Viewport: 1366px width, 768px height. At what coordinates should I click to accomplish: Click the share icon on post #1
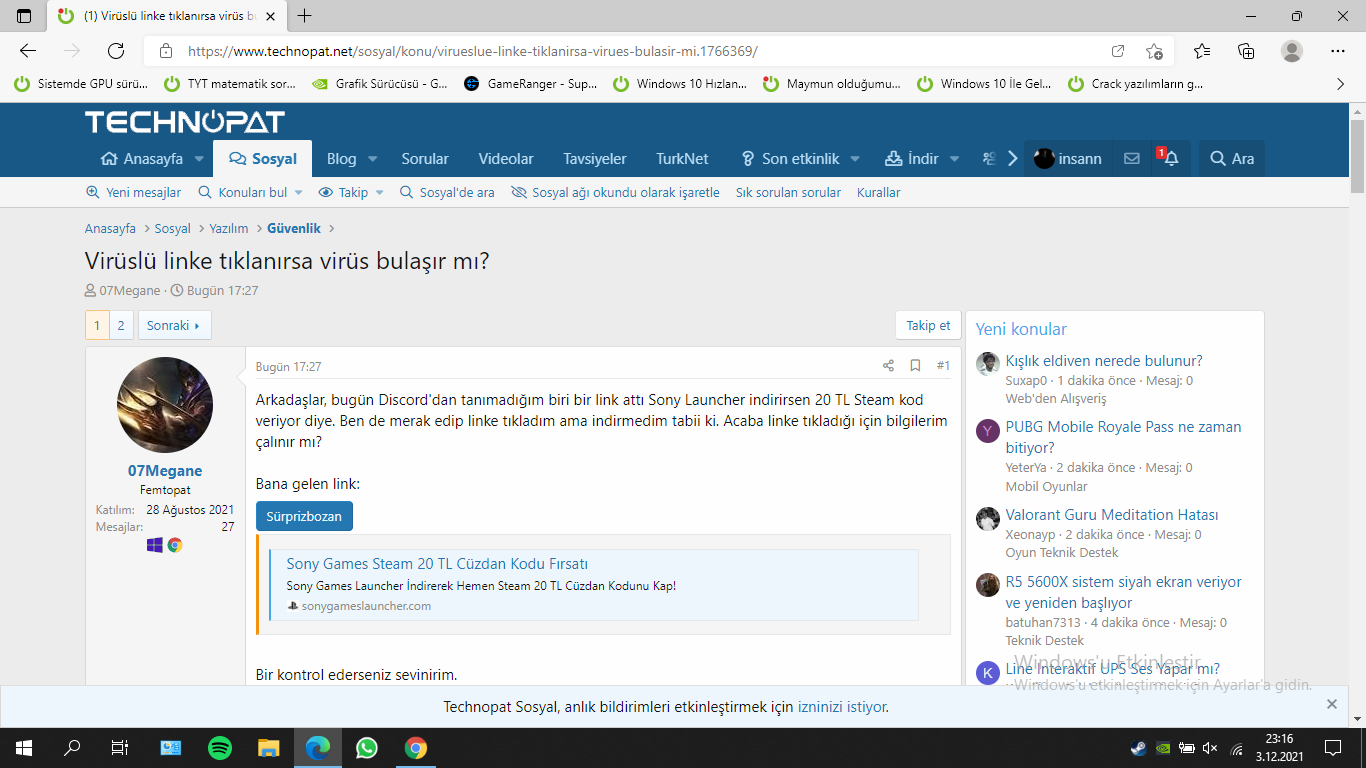pyautogui.click(x=888, y=366)
